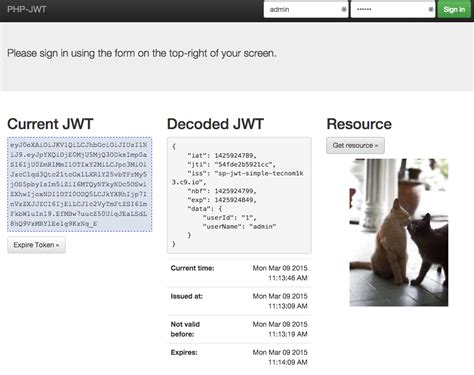Click the sign in instruction message
The width and height of the screenshot is (474, 375).
tap(142, 53)
